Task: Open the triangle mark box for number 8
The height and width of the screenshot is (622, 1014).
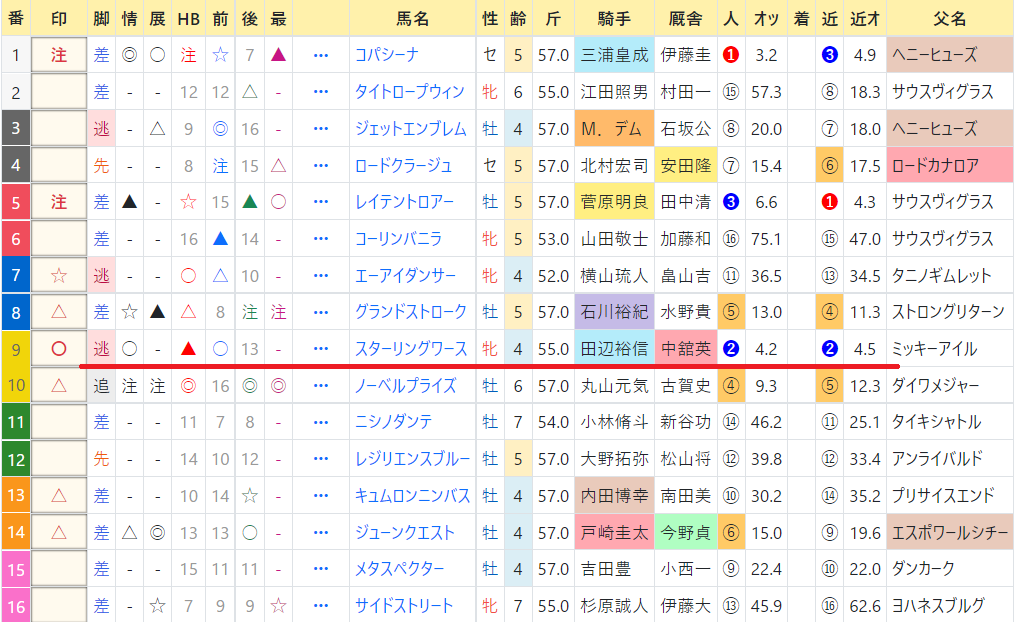Action: 59,312
